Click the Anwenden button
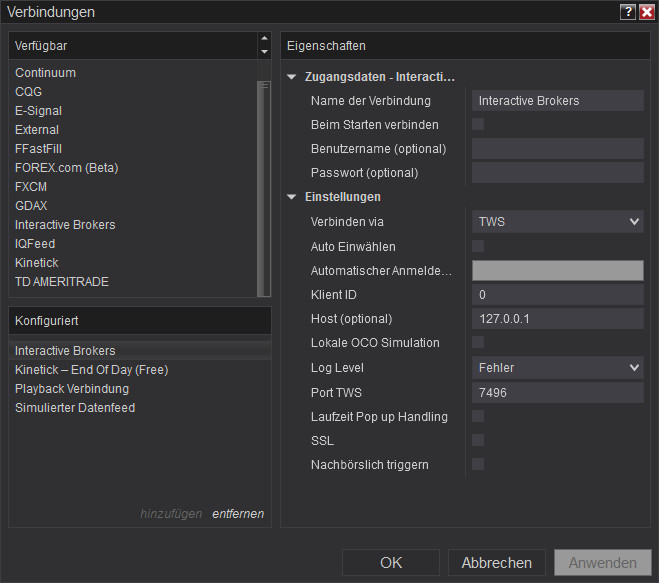 tap(603, 562)
